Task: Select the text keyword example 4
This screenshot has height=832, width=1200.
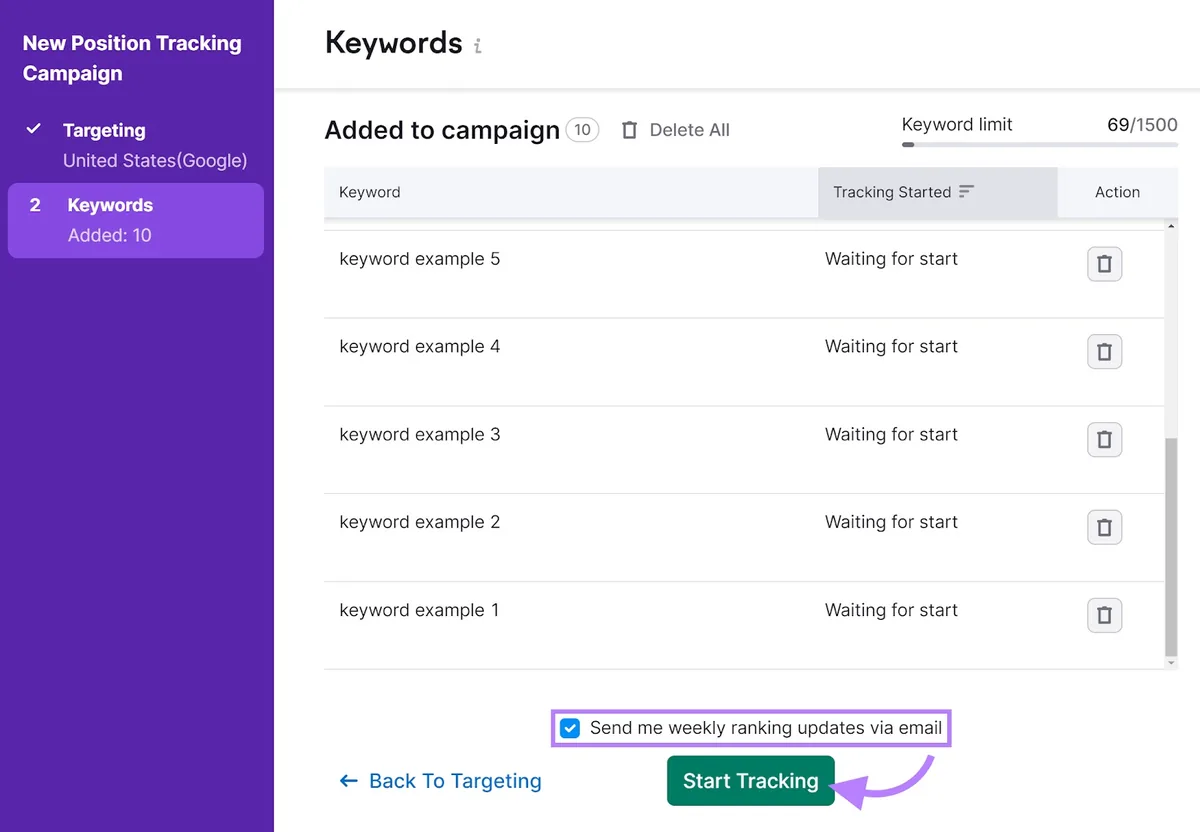Action: 420,347
